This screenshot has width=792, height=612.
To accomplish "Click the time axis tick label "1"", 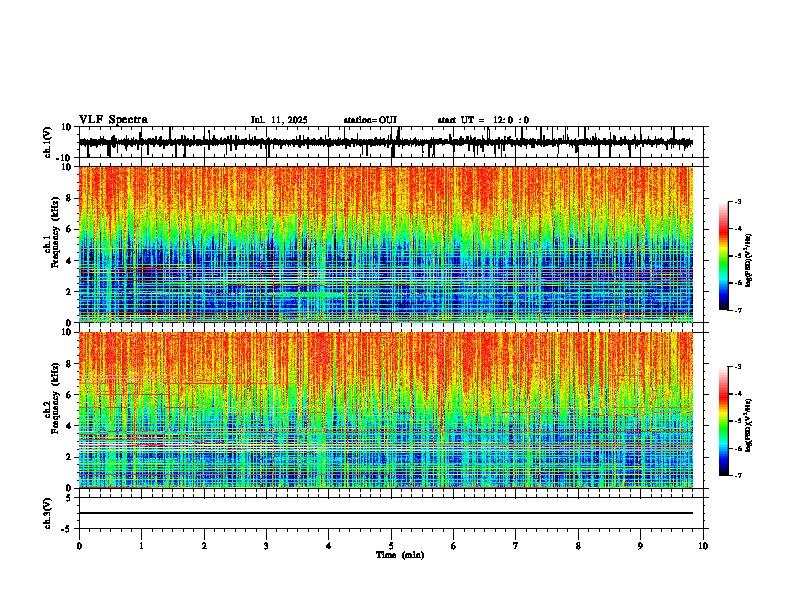I will [x=141, y=546].
